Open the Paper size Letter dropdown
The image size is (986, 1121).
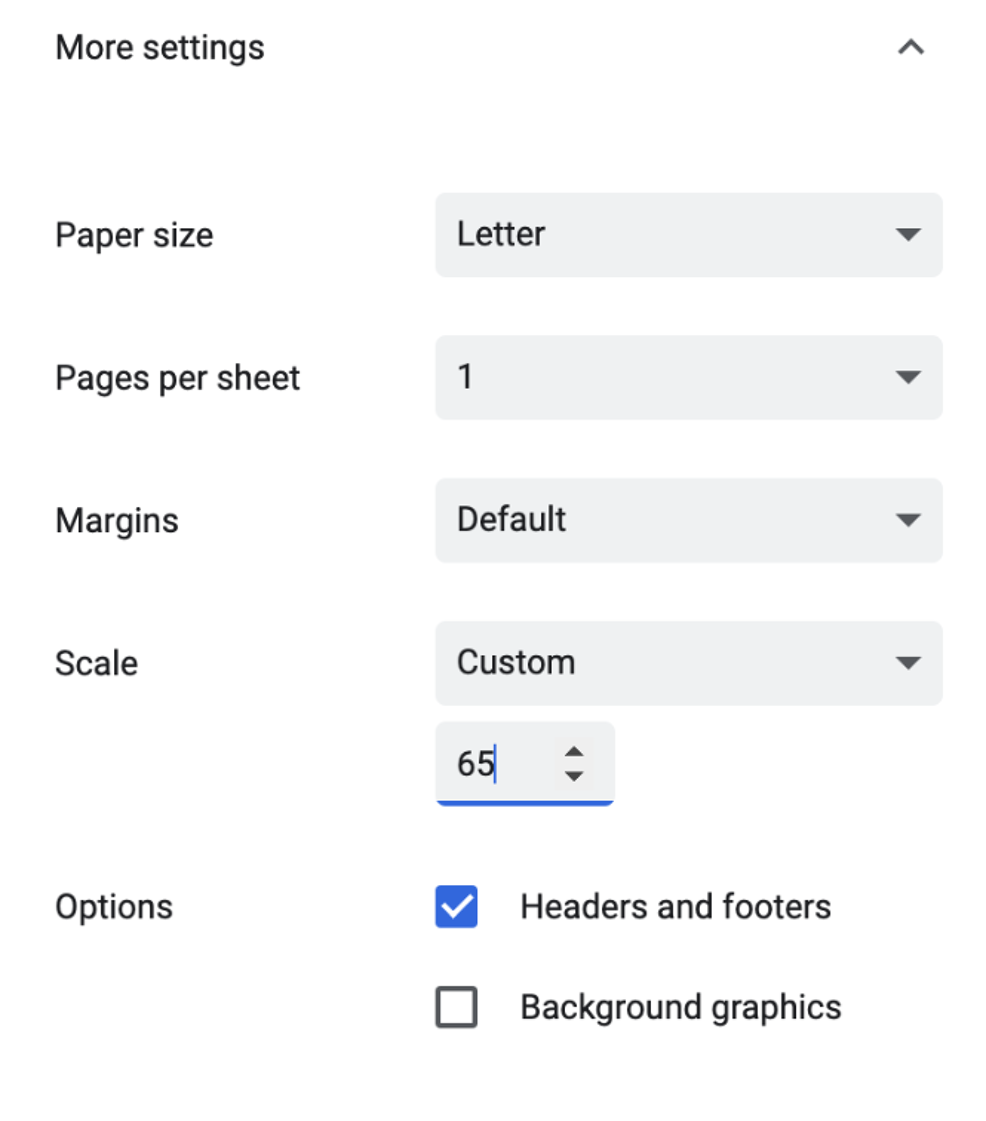click(x=689, y=234)
